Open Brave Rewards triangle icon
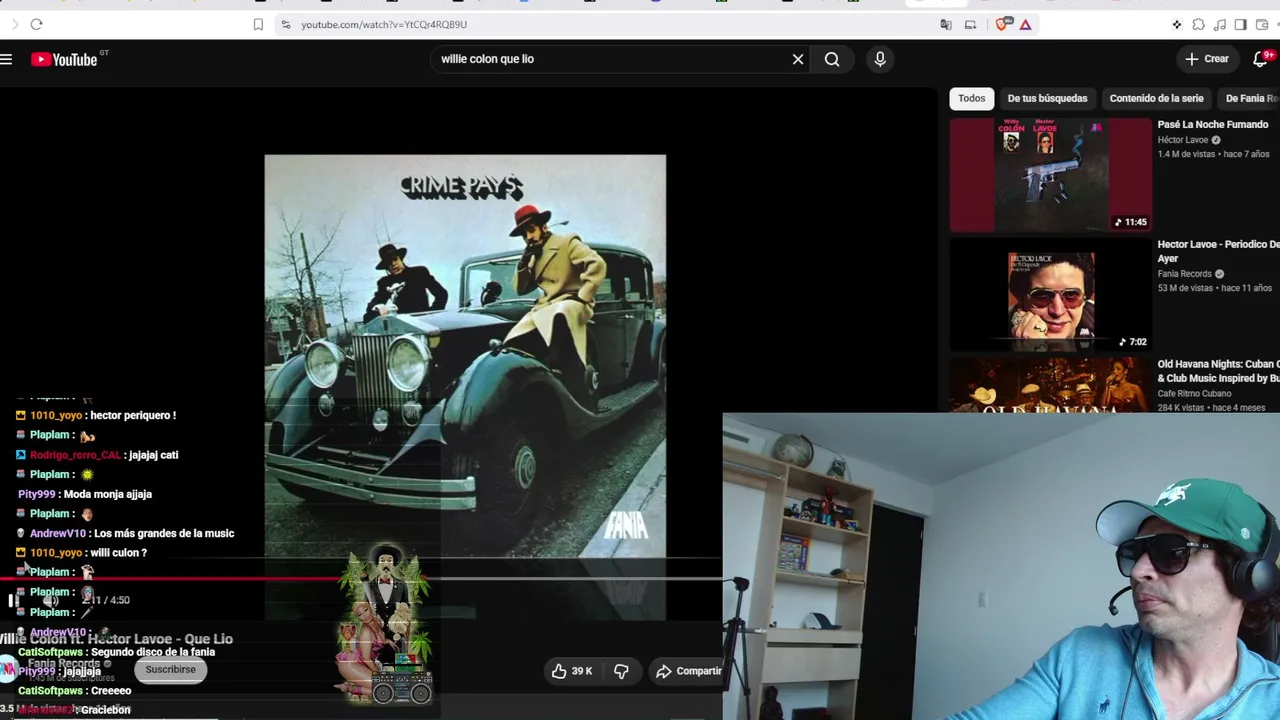 click(x=1025, y=24)
